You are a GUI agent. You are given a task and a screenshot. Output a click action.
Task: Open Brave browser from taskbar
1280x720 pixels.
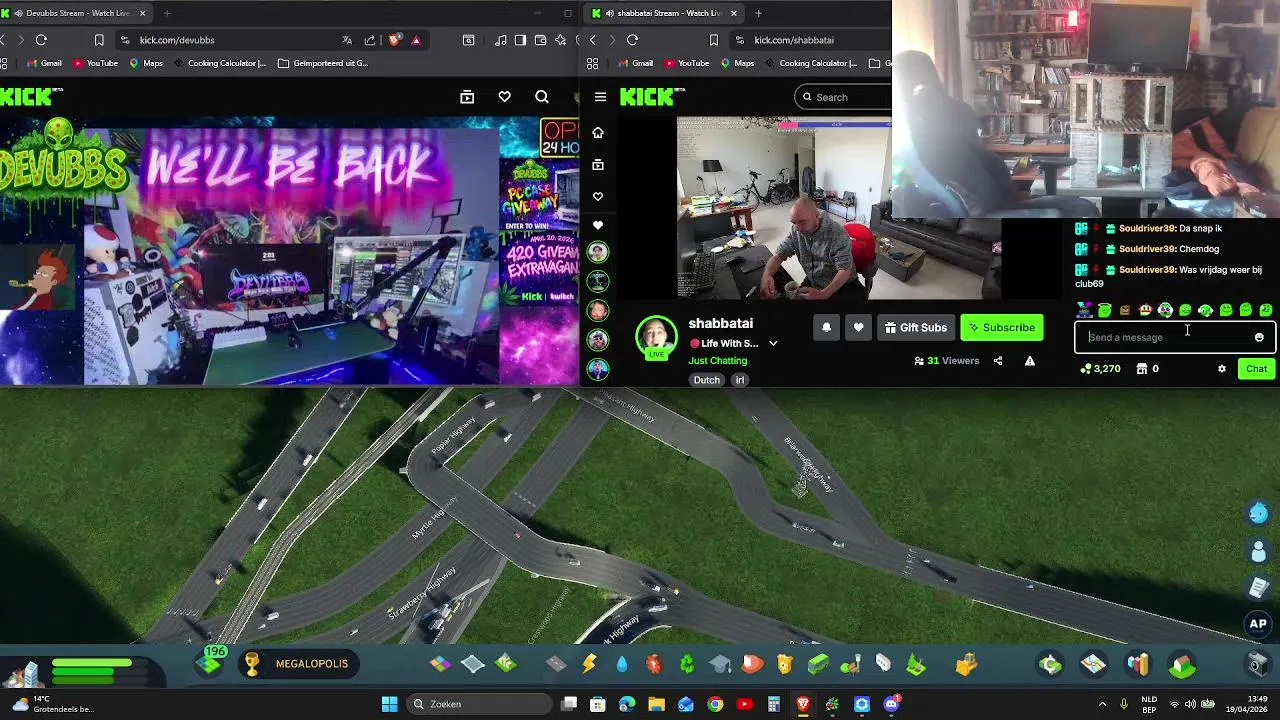pos(803,704)
